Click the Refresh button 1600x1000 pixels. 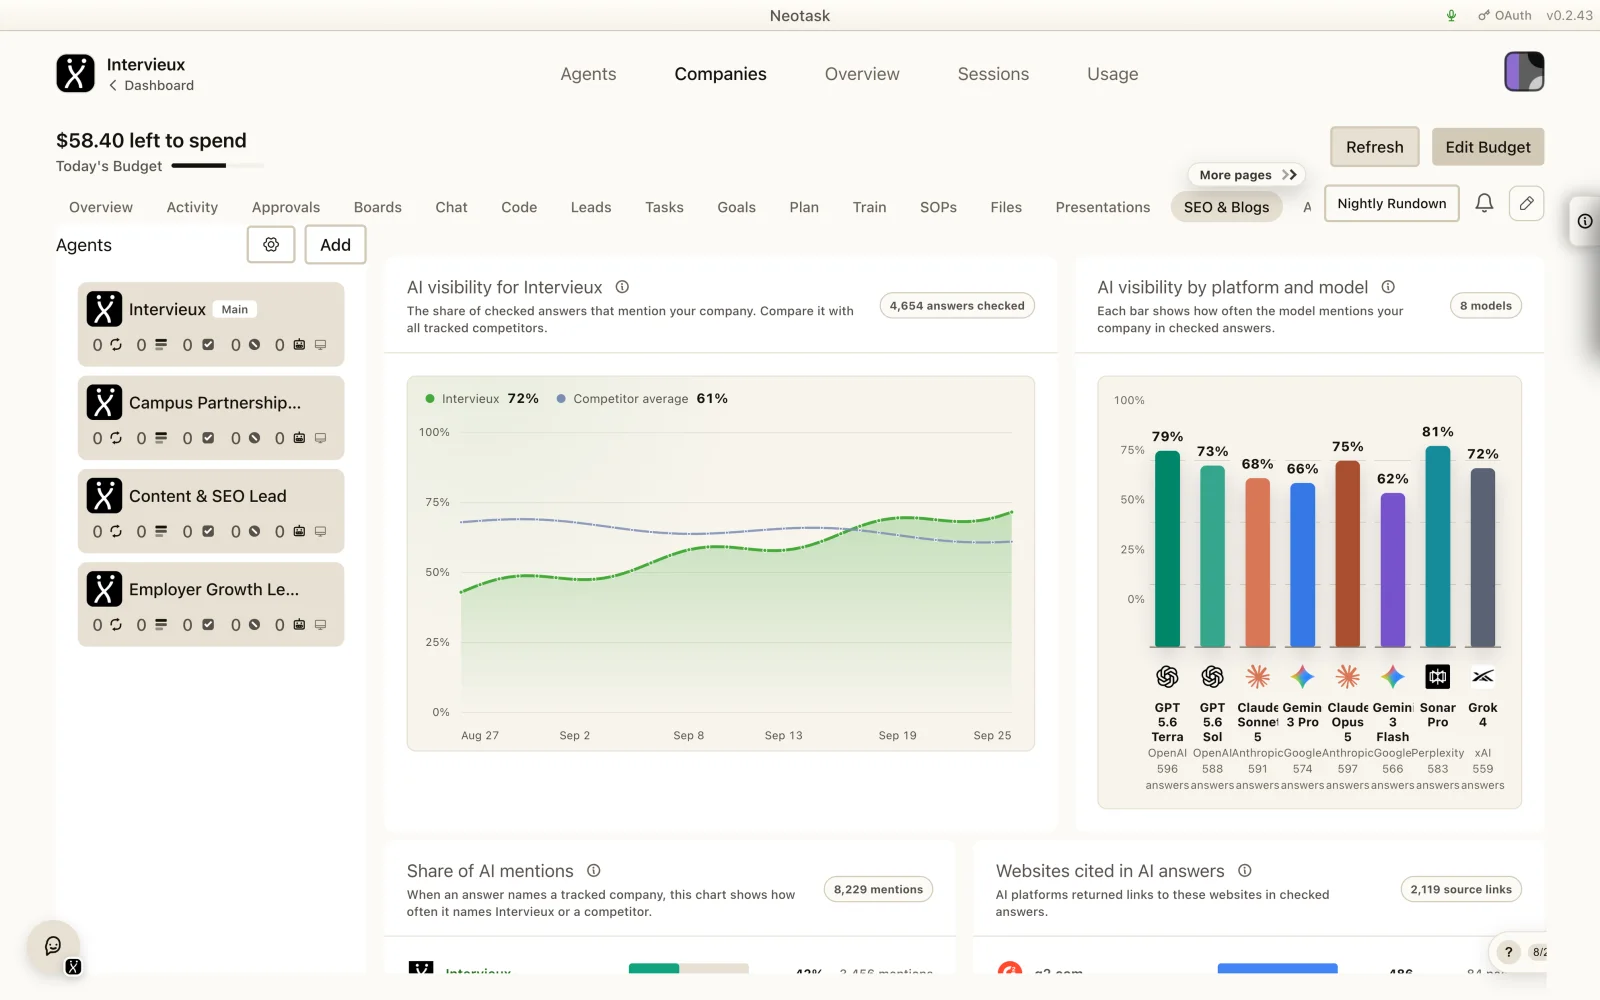click(1374, 147)
